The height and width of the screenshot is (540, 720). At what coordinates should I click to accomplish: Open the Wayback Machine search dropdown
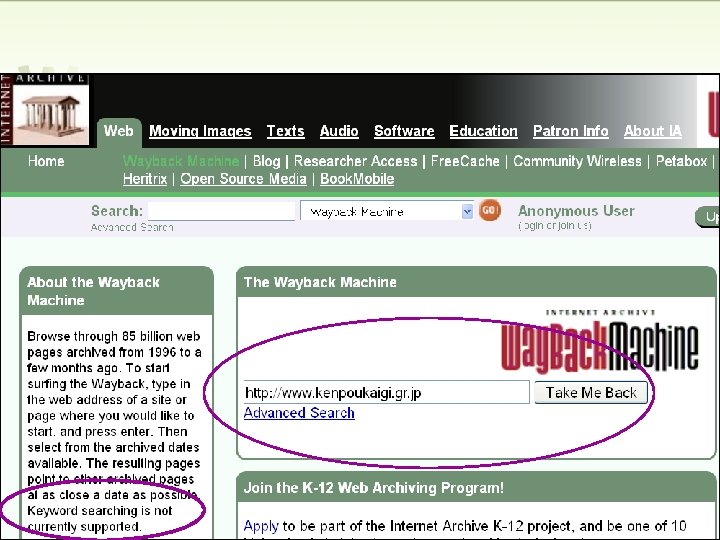tap(387, 211)
